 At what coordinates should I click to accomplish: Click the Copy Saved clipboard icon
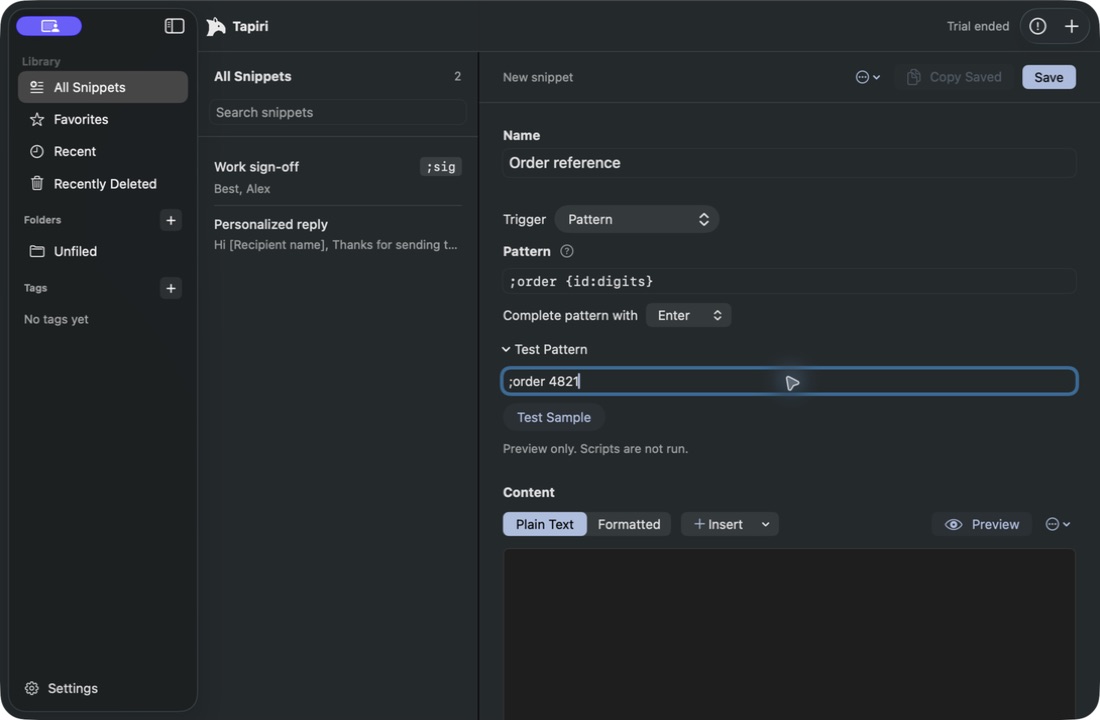913,77
